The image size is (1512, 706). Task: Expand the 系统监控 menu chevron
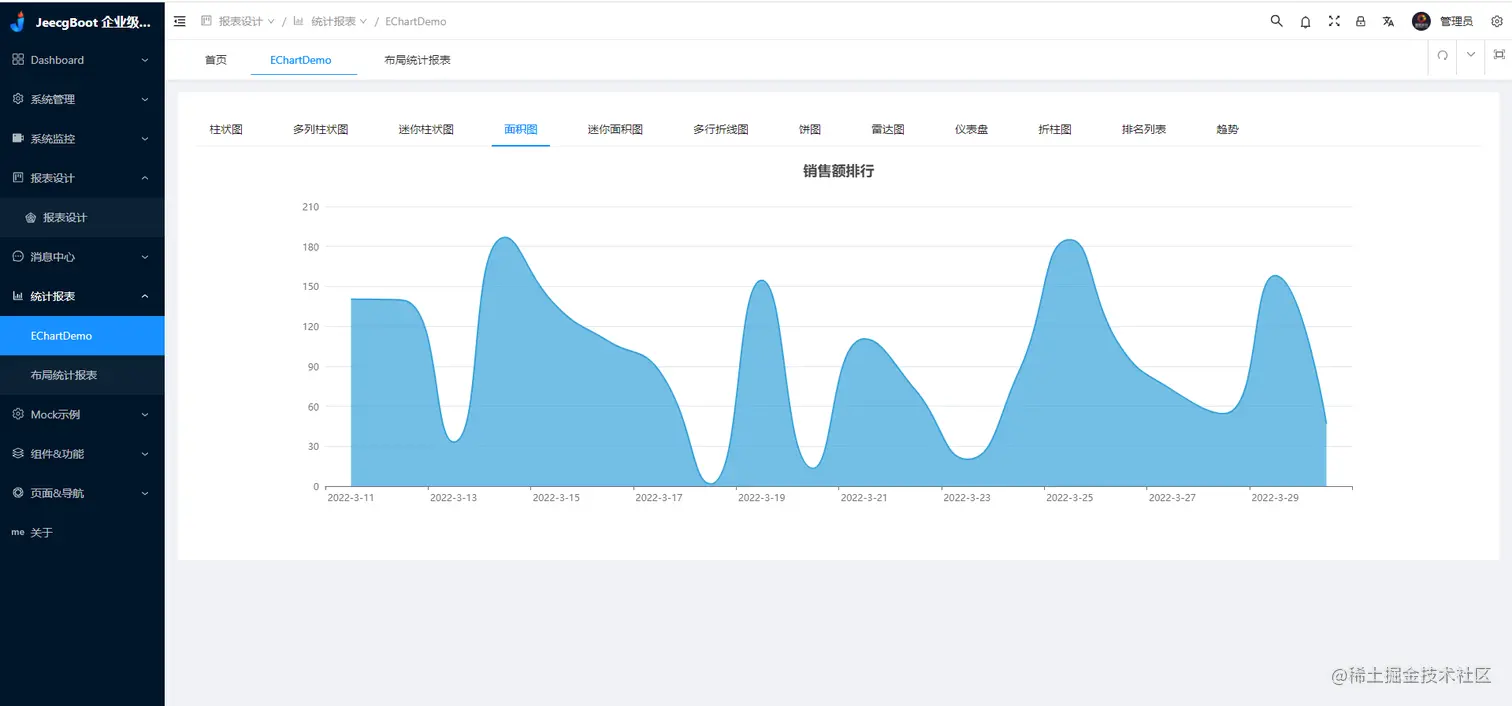coord(145,139)
